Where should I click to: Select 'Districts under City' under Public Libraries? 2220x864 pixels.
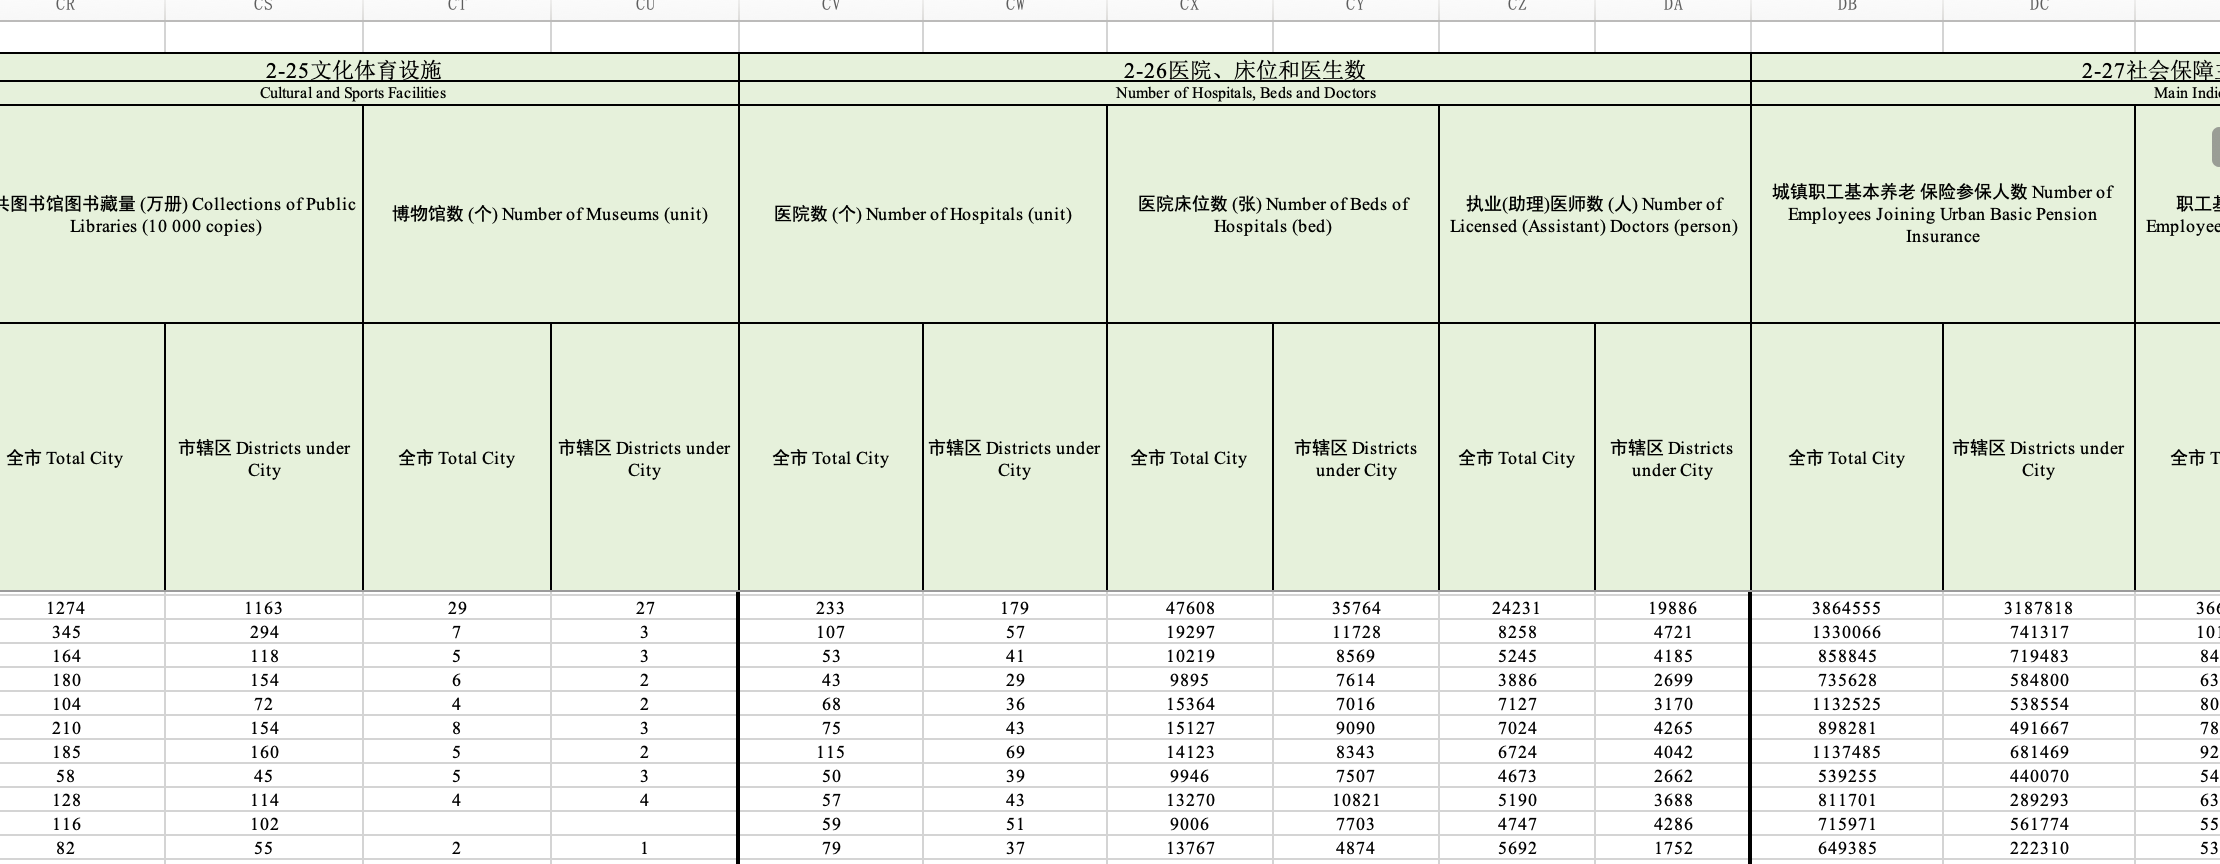click(x=264, y=458)
